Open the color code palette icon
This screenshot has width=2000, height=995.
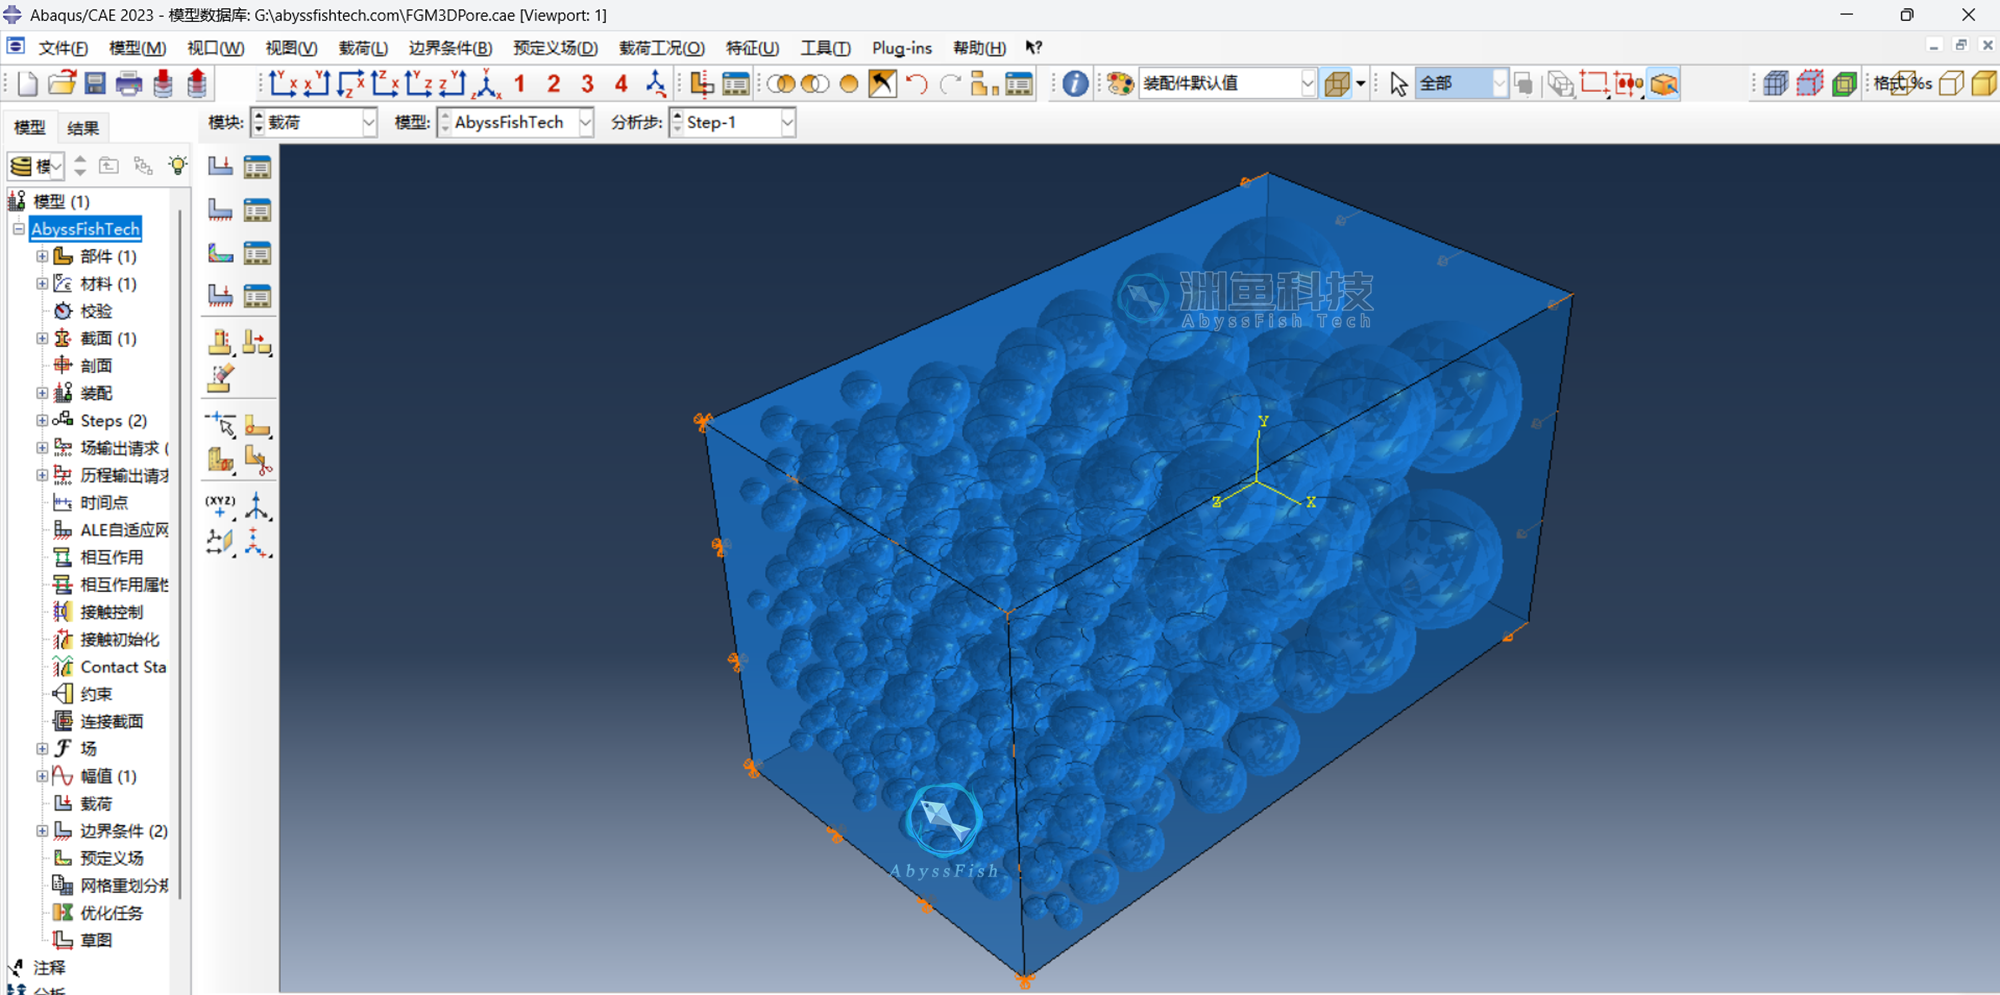pos(1120,83)
